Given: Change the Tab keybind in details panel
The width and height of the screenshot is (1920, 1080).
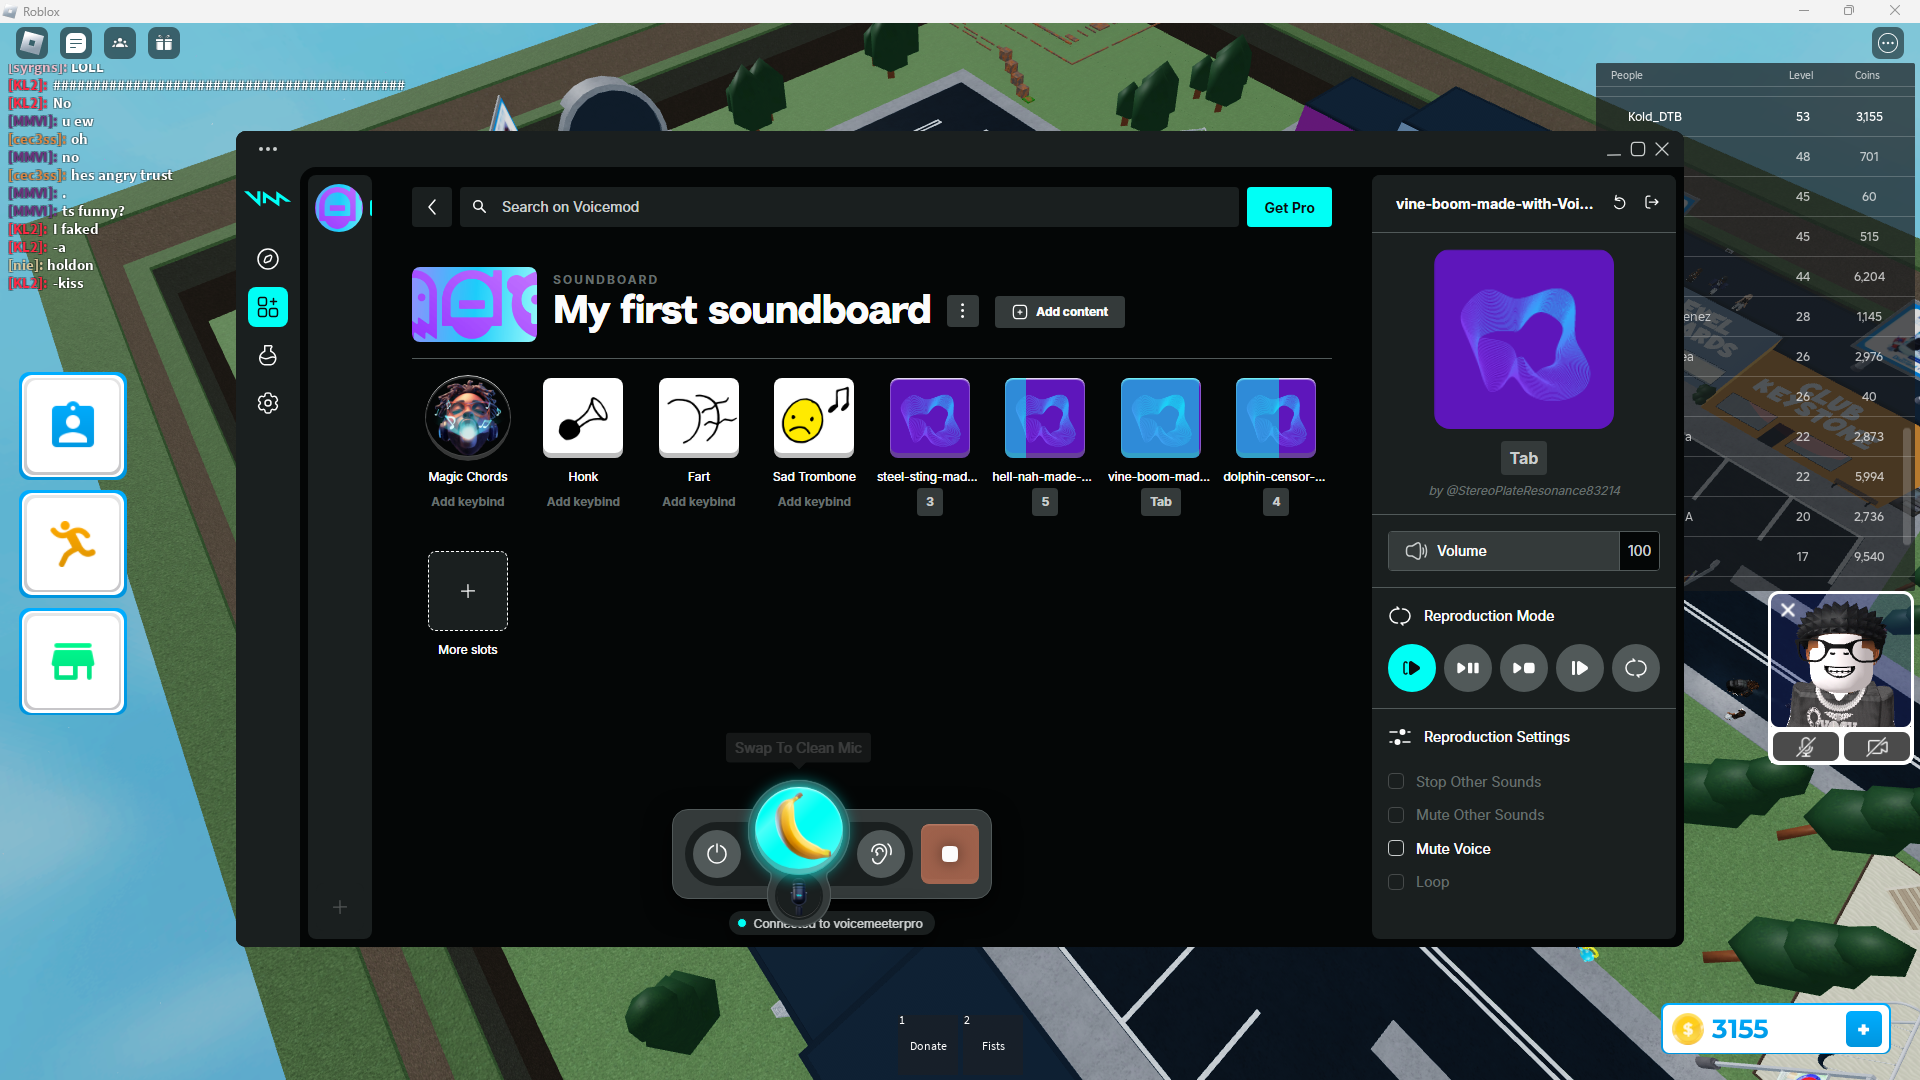Looking at the screenshot, I should 1524,458.
